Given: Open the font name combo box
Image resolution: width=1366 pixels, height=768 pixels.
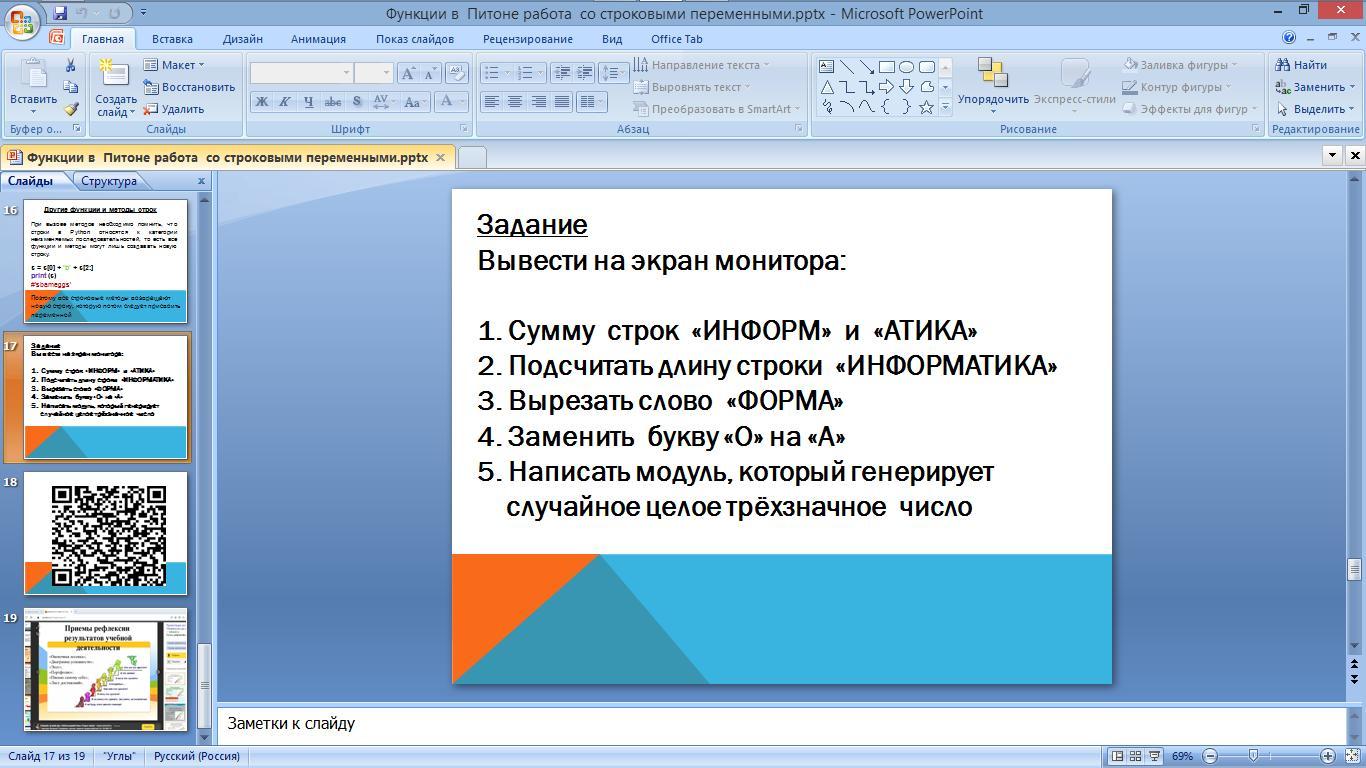Looking at the screenshot, I should click(301, 73).
